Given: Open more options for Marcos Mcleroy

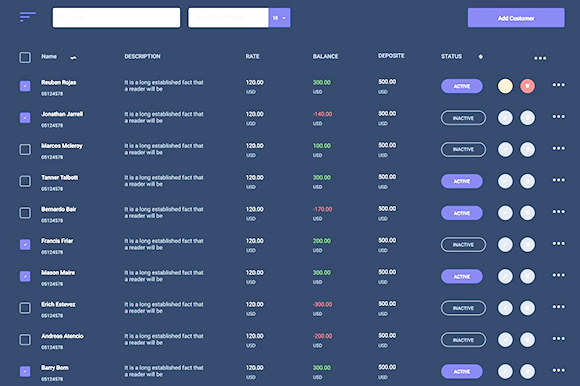Looking at the screenshot, I should click(559, 148).
